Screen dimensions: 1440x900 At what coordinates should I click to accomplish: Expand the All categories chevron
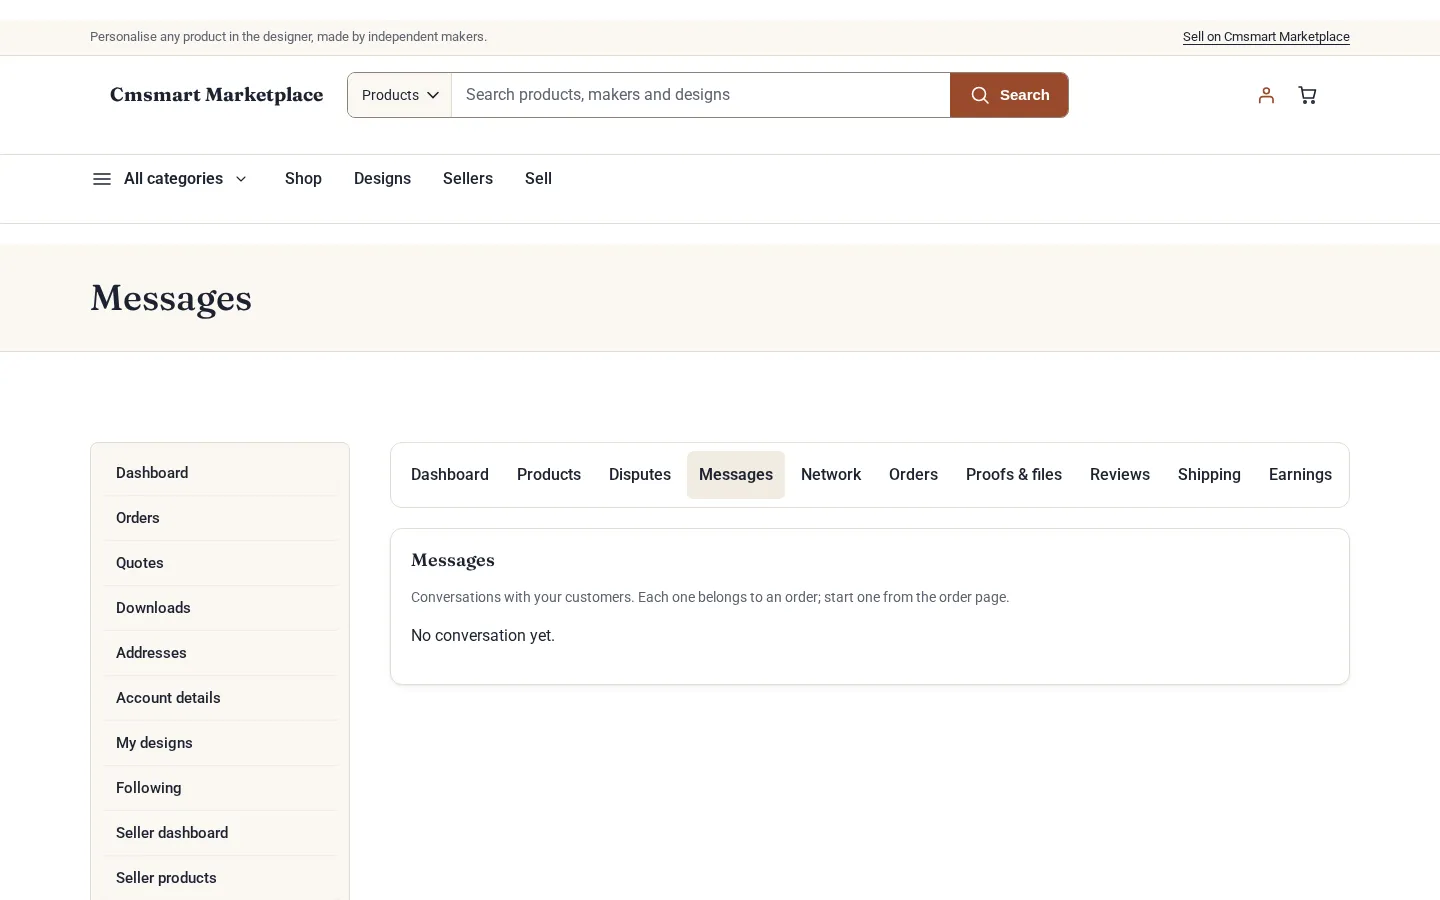241,179
